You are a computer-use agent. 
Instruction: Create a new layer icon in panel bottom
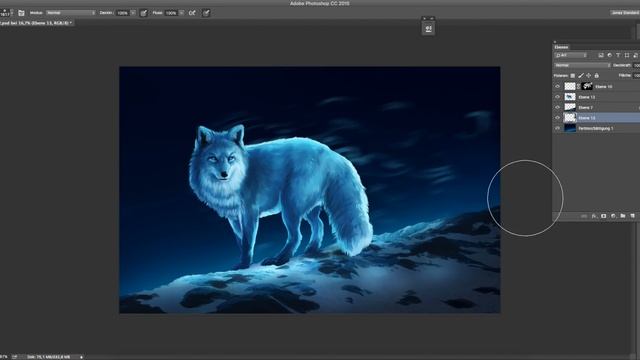pyautogui.click(x=632, y=216)
